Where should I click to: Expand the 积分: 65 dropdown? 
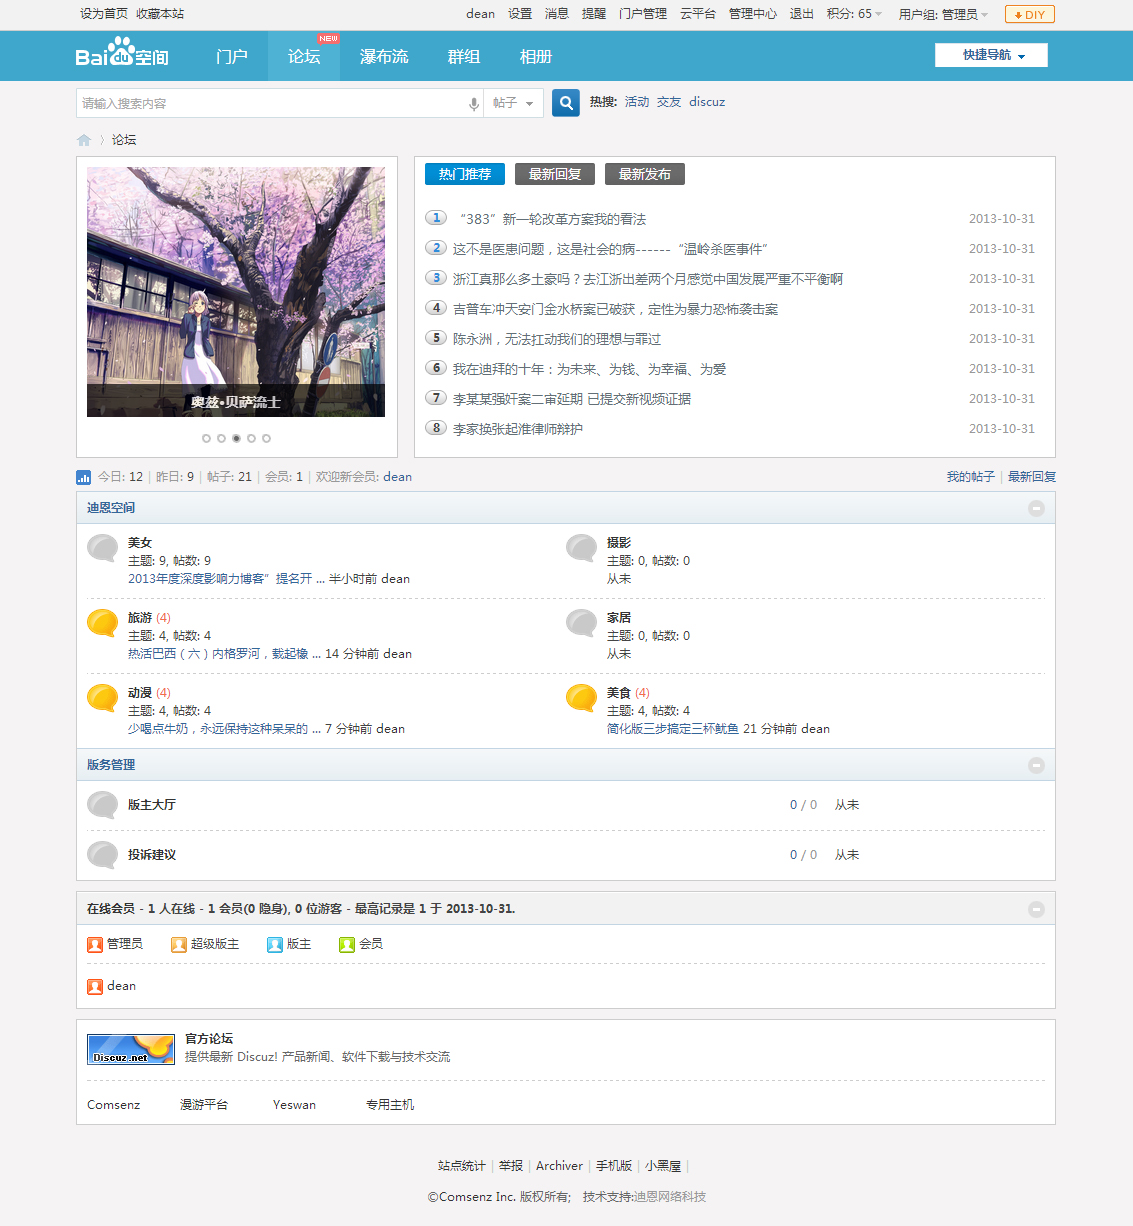[x=854, y=14]
